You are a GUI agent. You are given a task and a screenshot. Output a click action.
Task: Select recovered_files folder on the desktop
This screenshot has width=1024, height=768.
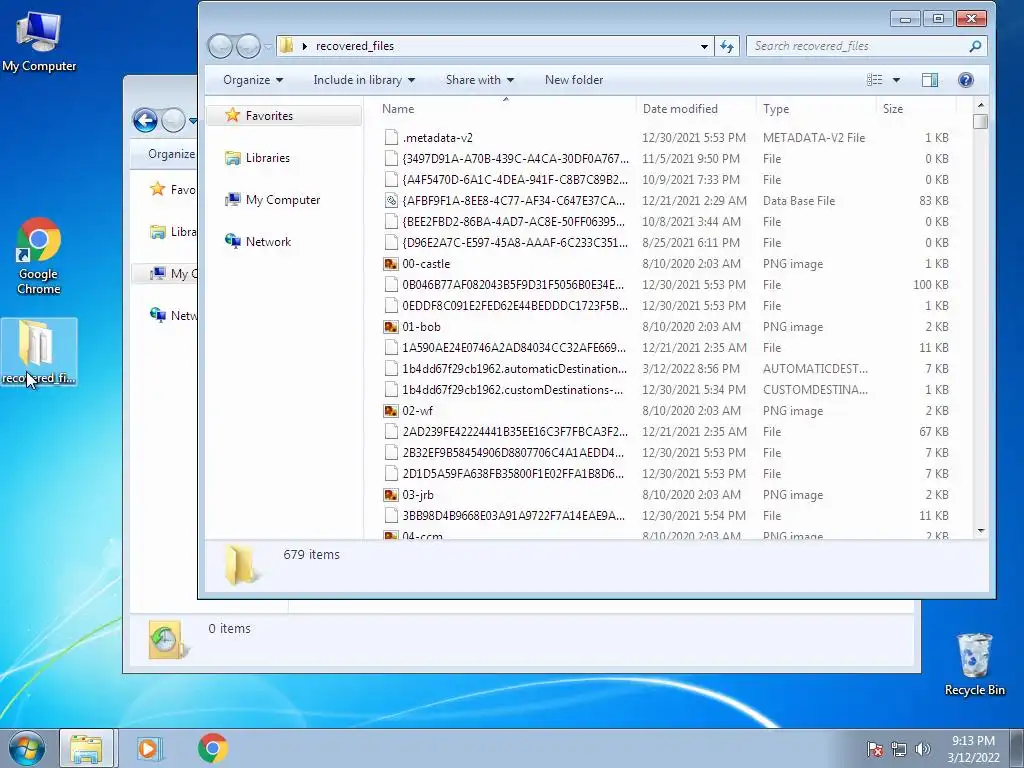coord(39,351)
